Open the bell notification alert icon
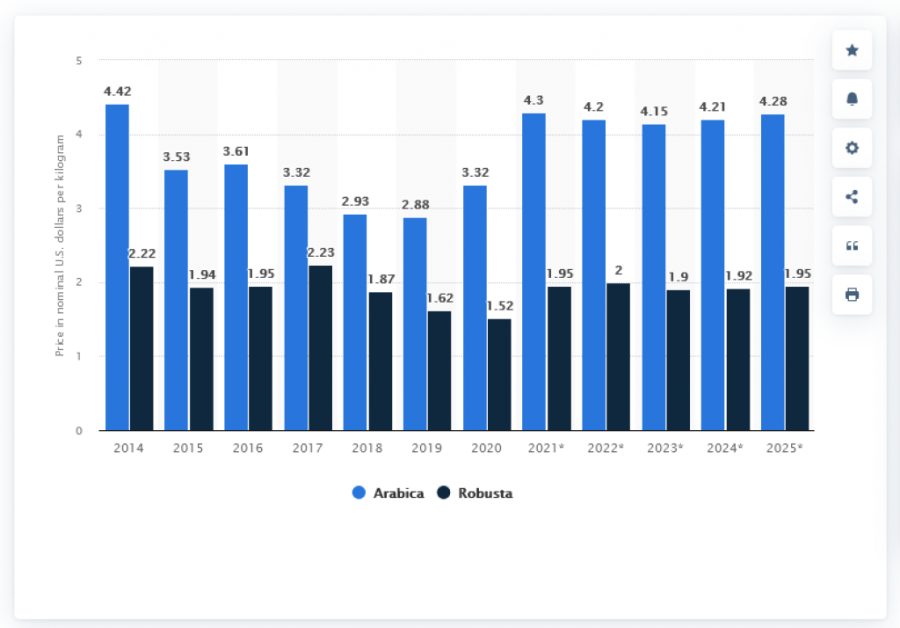This screenshot has width=900, height=628. pos(852,99)
